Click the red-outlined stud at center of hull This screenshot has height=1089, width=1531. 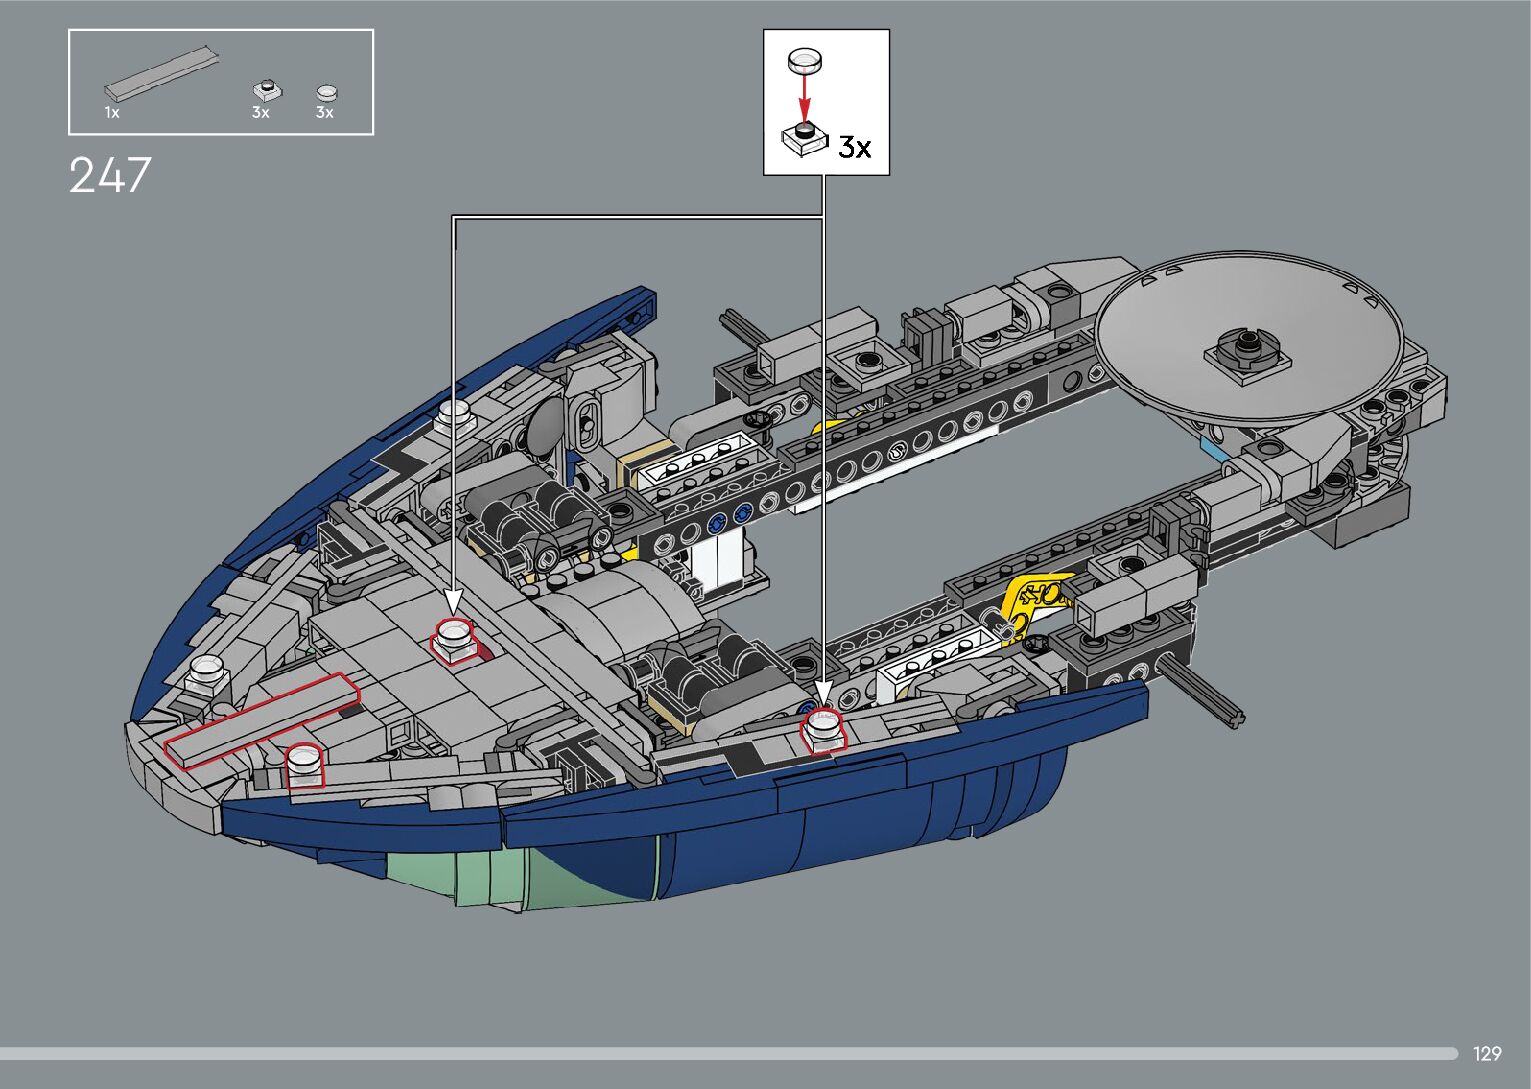pos(453,637)
